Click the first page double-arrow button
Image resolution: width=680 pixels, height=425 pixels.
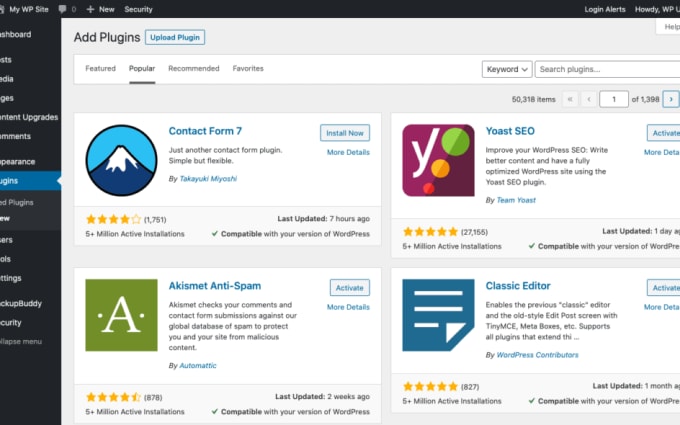click(570, 99)
